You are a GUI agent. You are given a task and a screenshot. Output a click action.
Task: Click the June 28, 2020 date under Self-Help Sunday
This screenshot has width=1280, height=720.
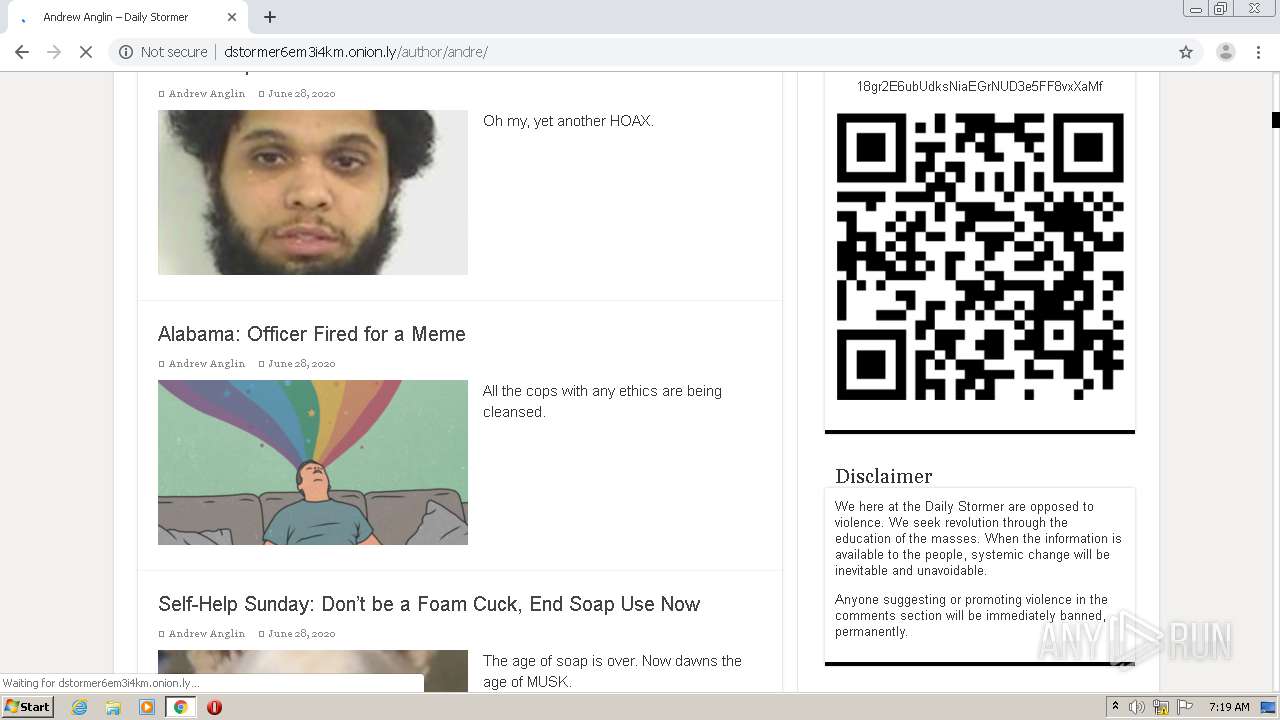(x=302, y=634)
